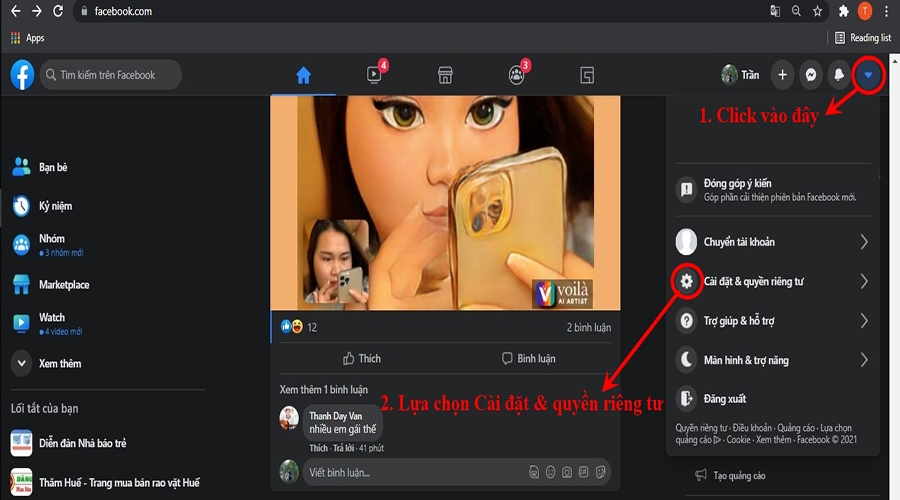Click the logout door icon
The image size is (900, 500).
click(686, 398)
